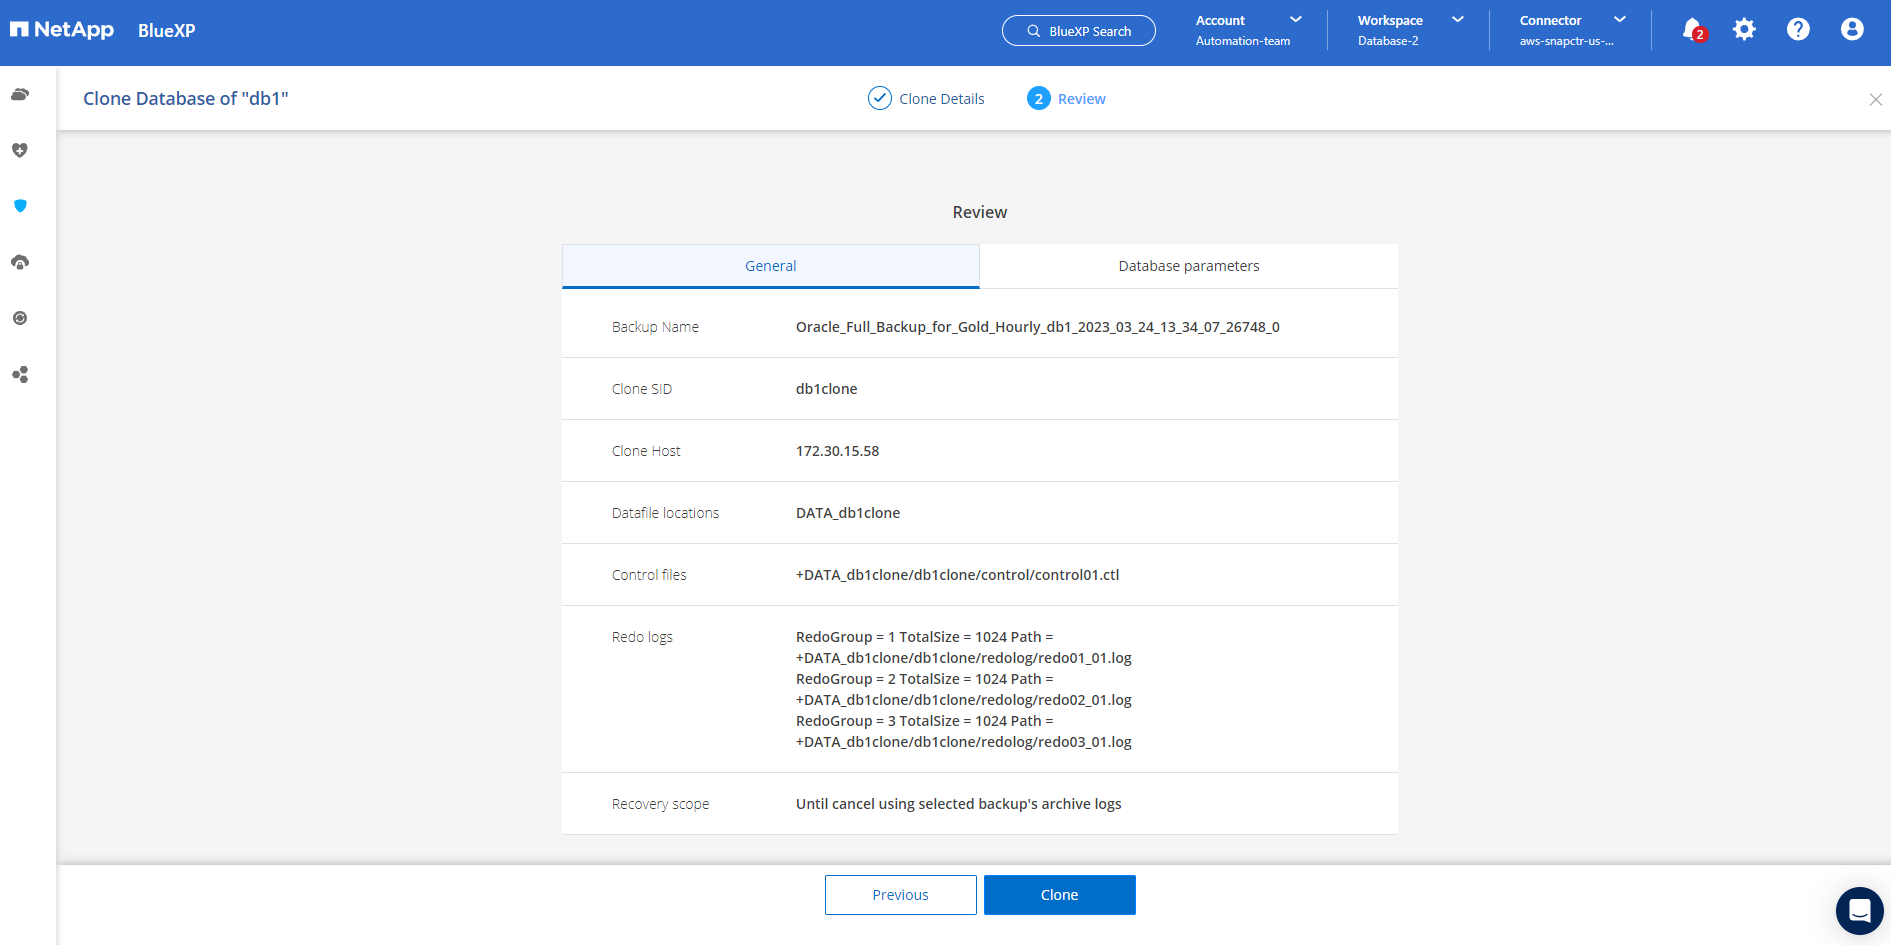Viewport: 1891px width, 945px height.
Task: Expand the Connector dropdown
Action: click(1572, 30)
